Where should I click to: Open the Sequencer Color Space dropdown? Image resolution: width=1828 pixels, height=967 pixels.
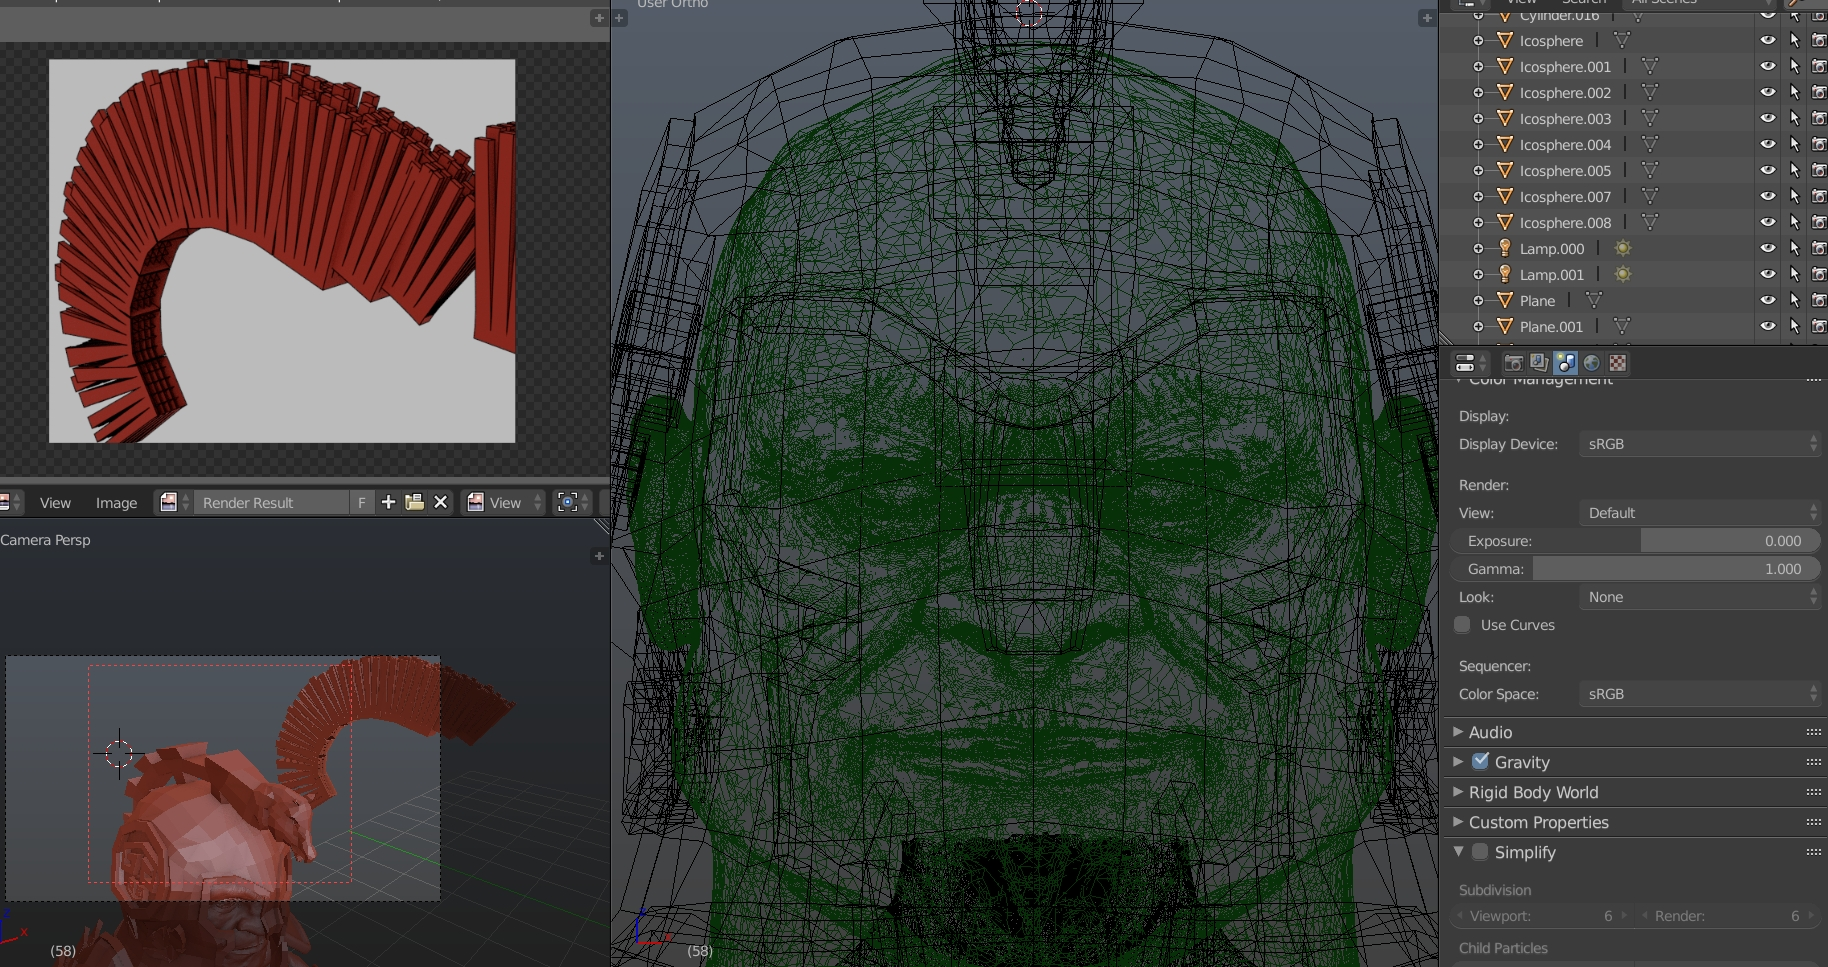(x=1700, y=694)
